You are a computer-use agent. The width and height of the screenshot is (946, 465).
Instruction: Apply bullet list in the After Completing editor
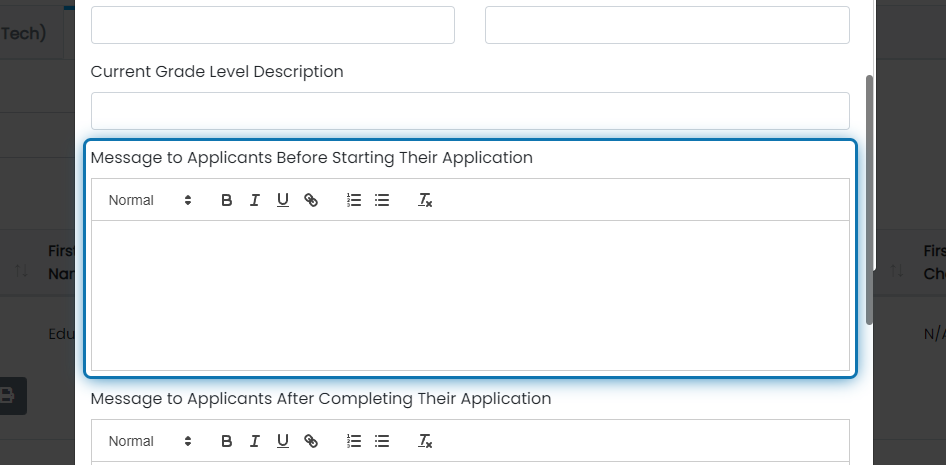382,441
